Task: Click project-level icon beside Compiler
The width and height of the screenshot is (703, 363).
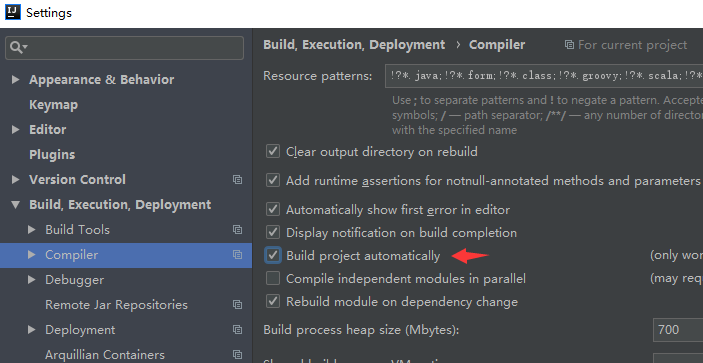Action: pyautogui.click(x=237, y=255)
